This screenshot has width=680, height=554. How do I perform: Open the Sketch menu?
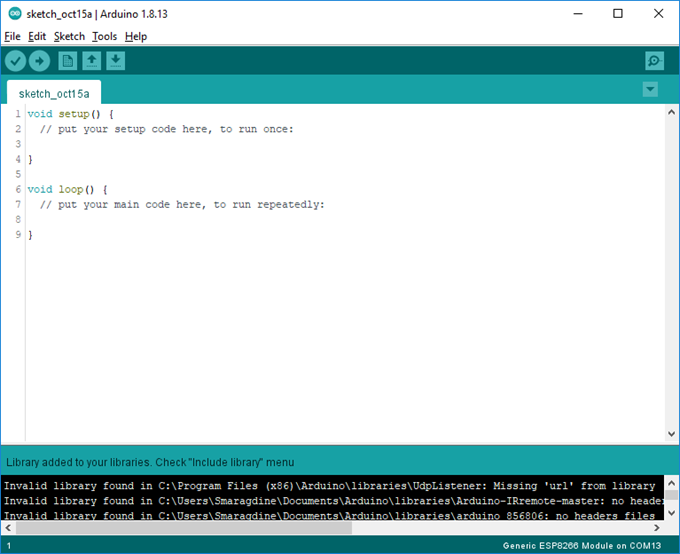(69, 36)
